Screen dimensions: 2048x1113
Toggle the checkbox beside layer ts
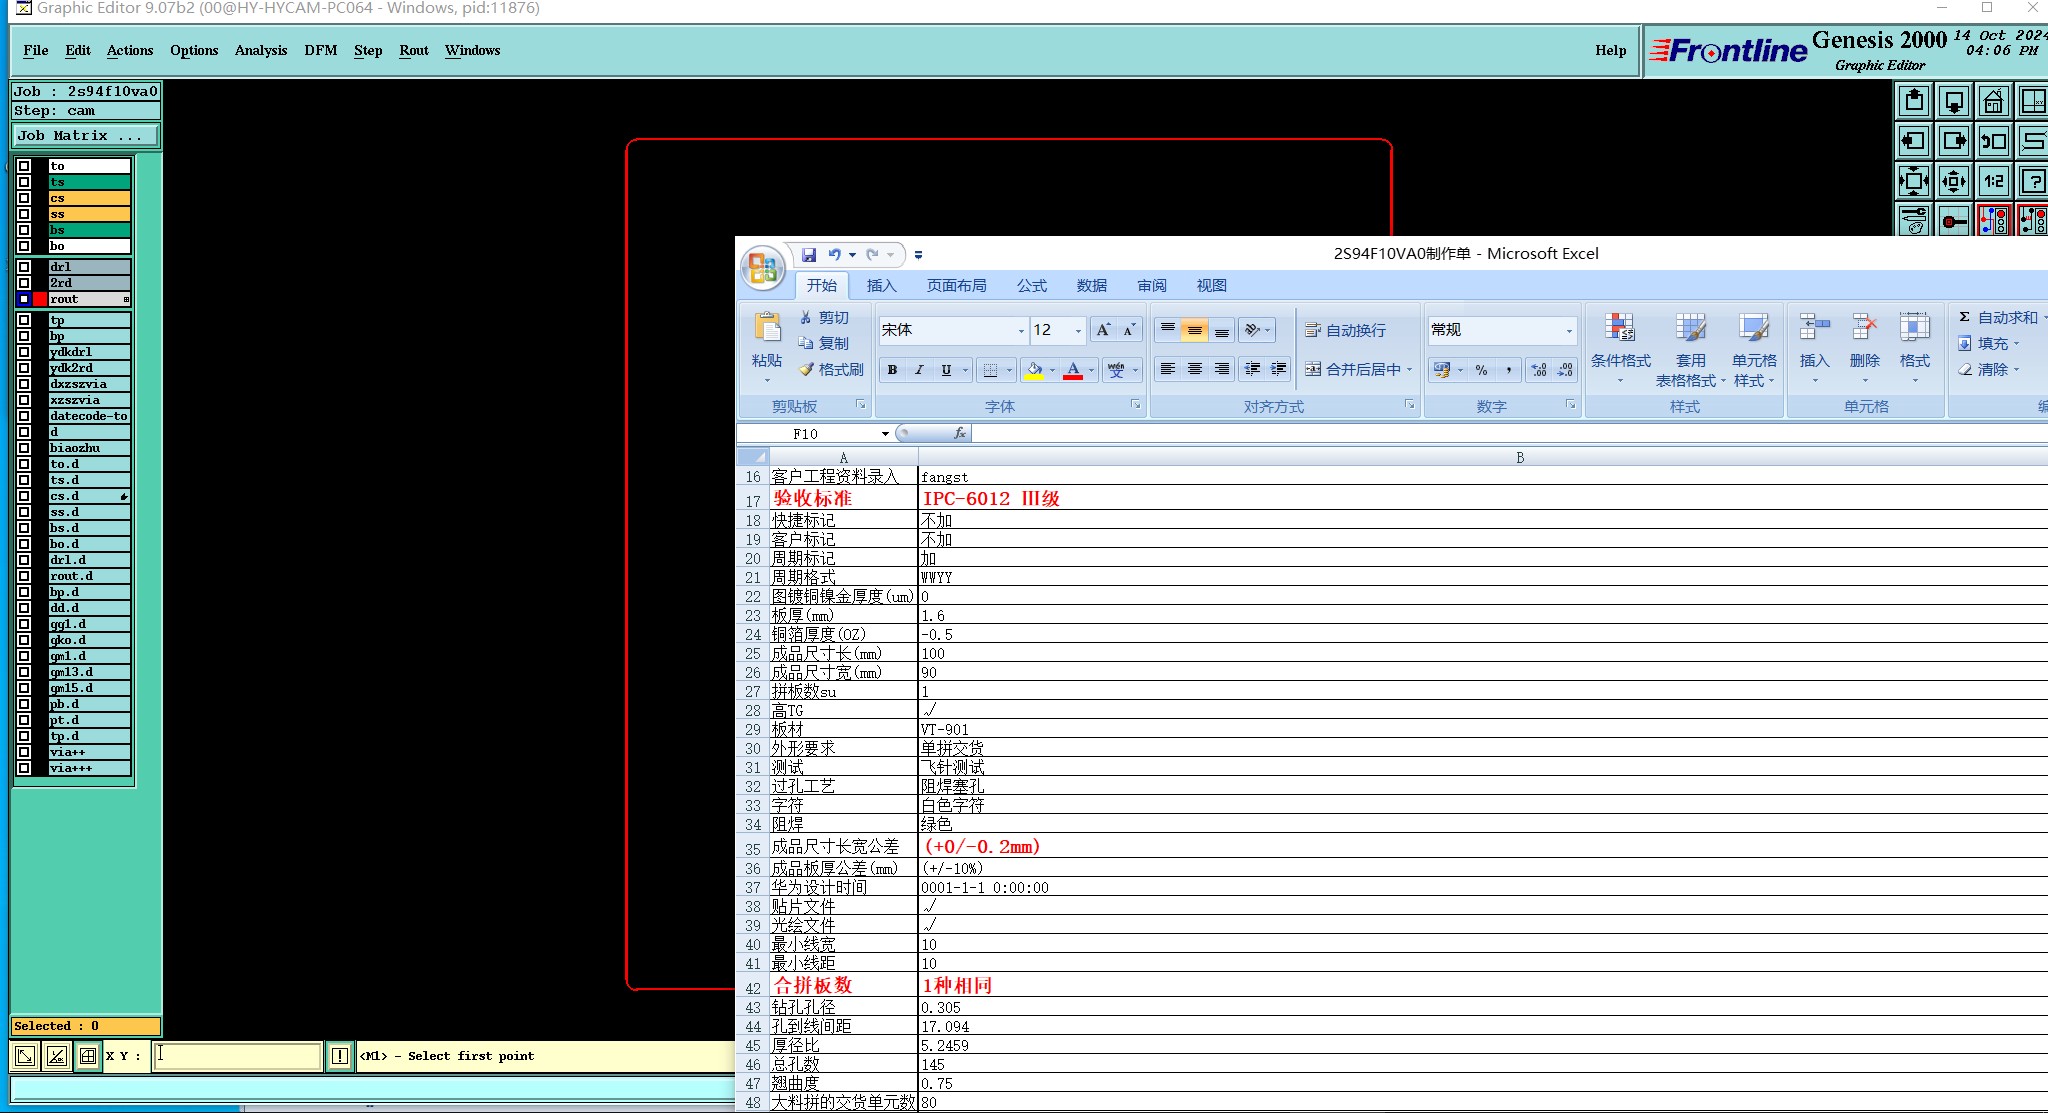click(24, 182)
